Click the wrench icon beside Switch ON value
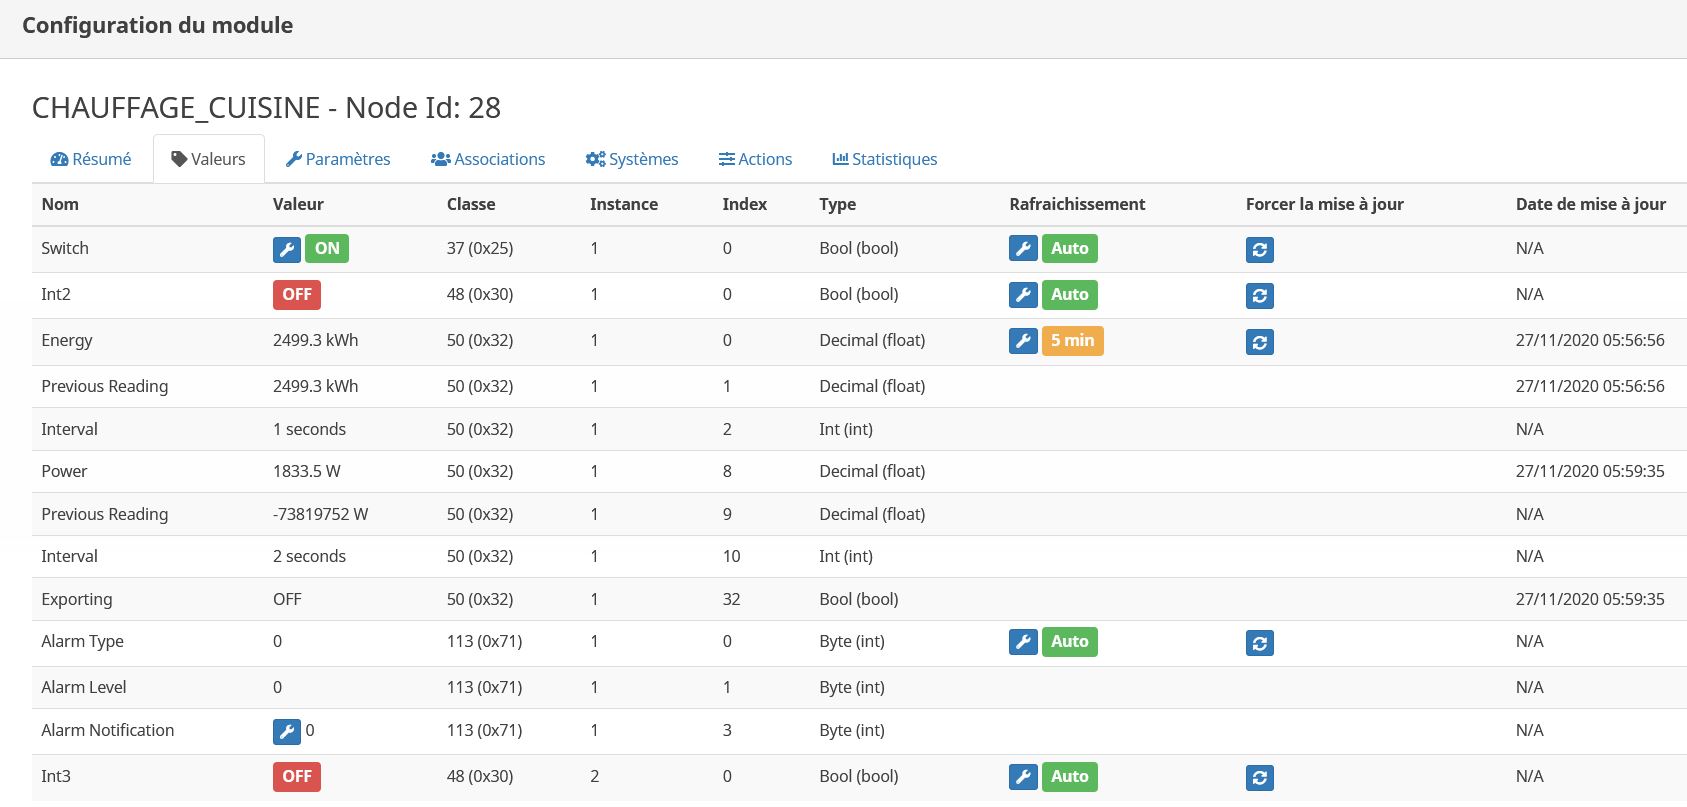 tap(286, 250)
